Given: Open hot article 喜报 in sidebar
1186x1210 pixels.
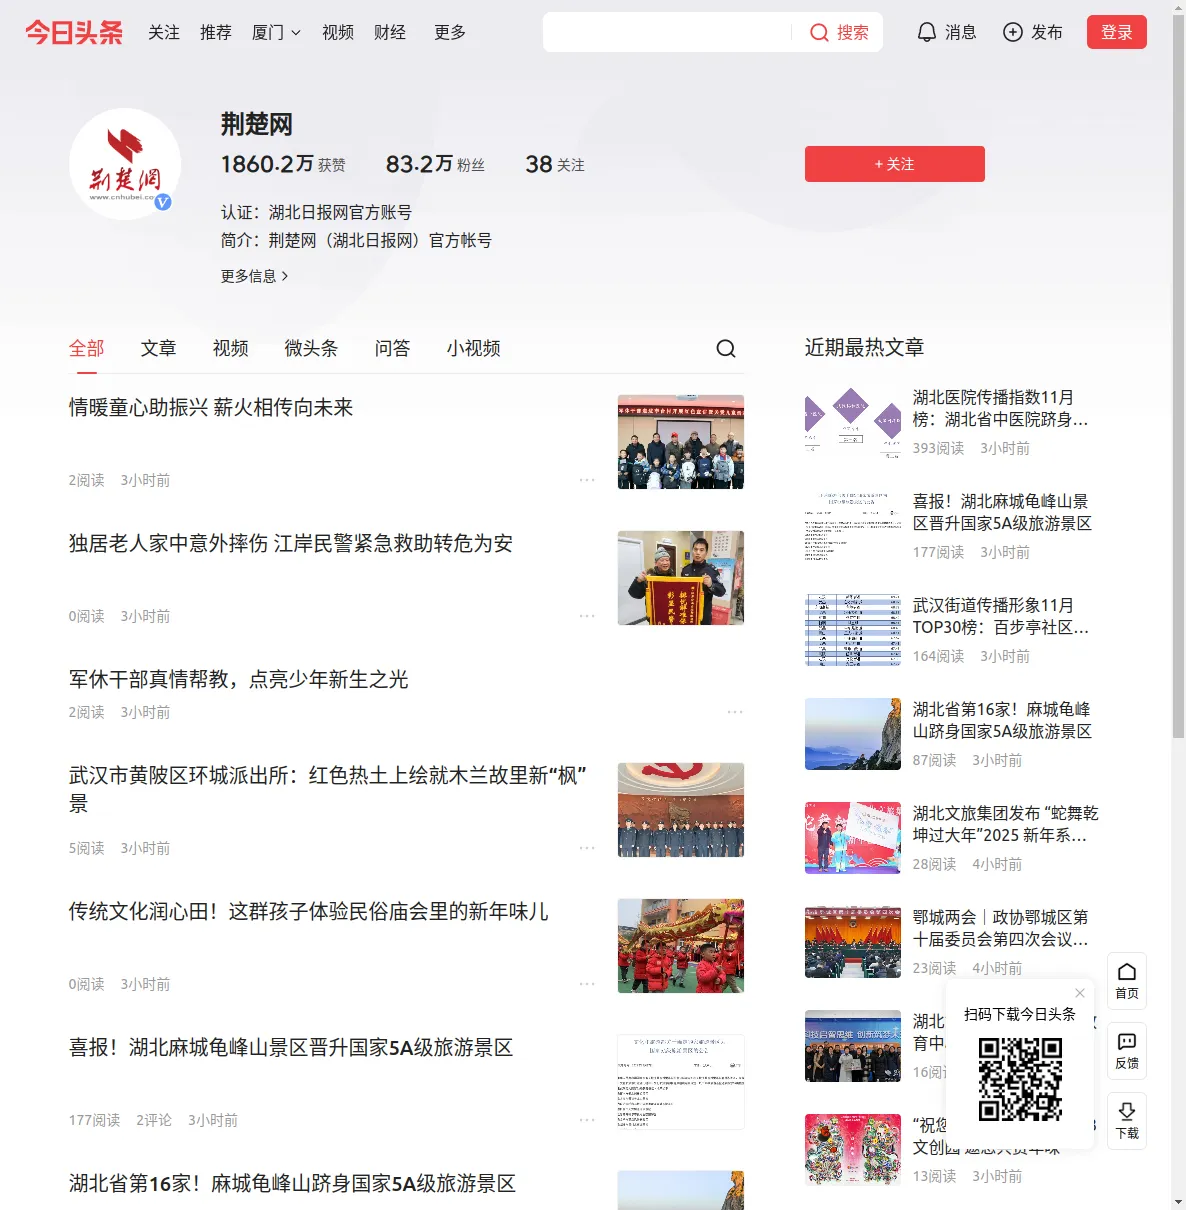Looking at the screenshot, I should (x=1002, y=512).
